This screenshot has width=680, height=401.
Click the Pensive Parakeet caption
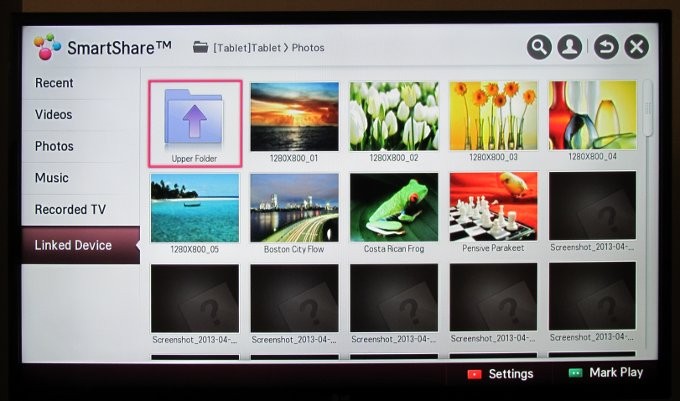(x=493, y=248)
